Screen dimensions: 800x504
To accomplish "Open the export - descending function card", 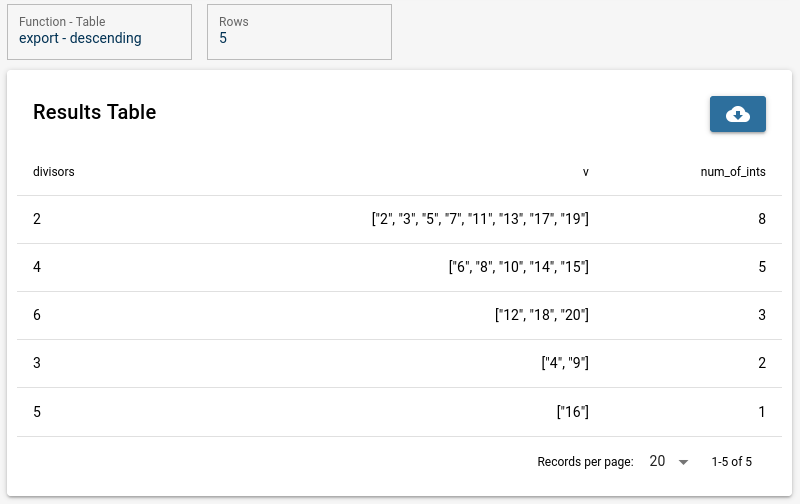I will 99,32.
